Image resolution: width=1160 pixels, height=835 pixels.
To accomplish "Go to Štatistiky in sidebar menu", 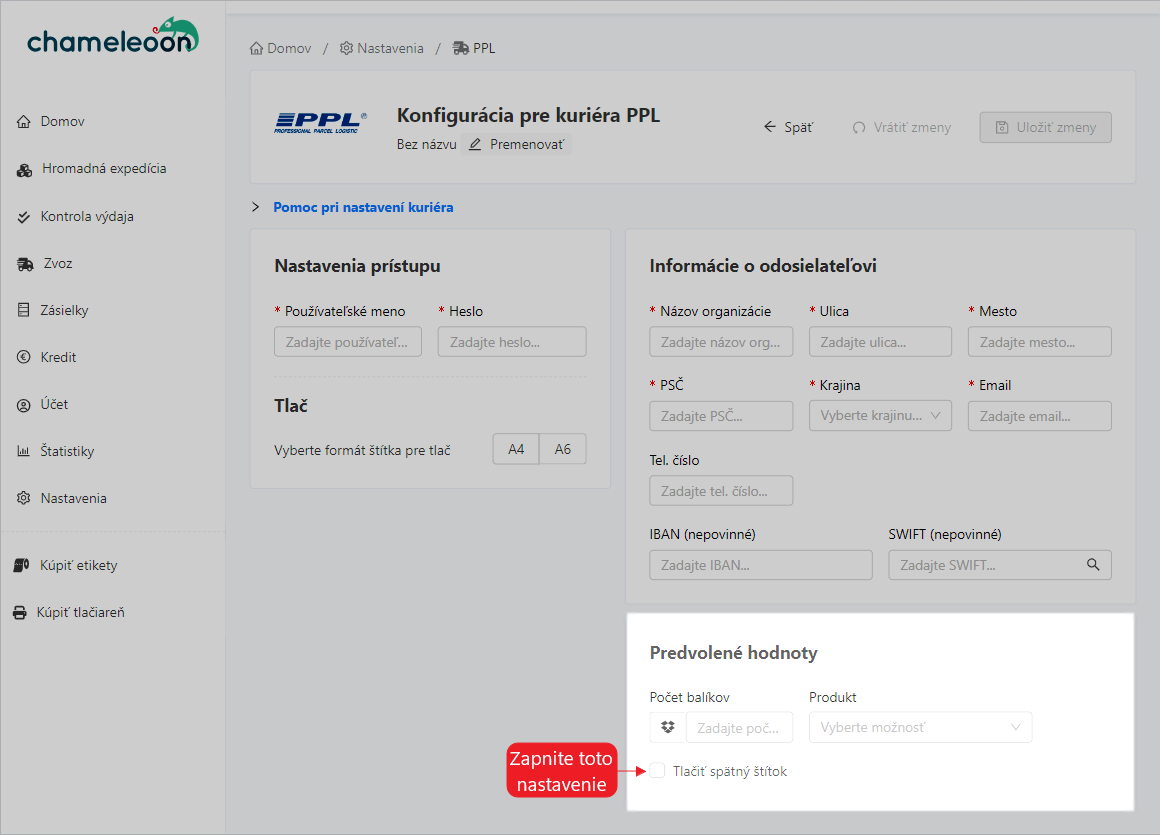I will point(67,452).
